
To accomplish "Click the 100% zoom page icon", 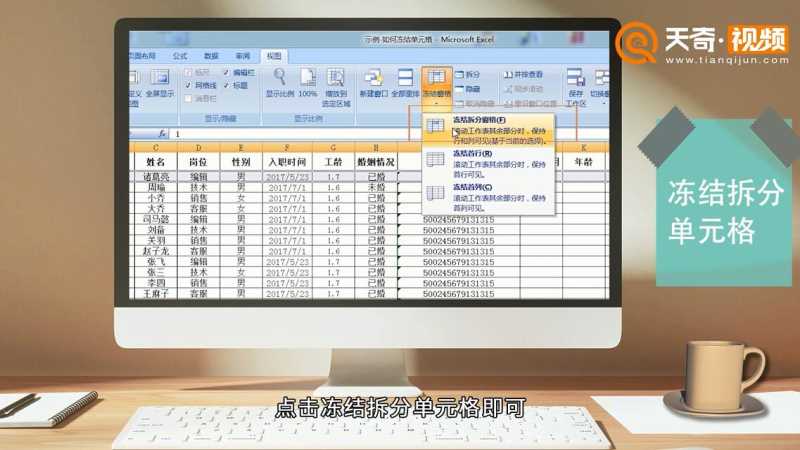I will [x=308, y=78].
